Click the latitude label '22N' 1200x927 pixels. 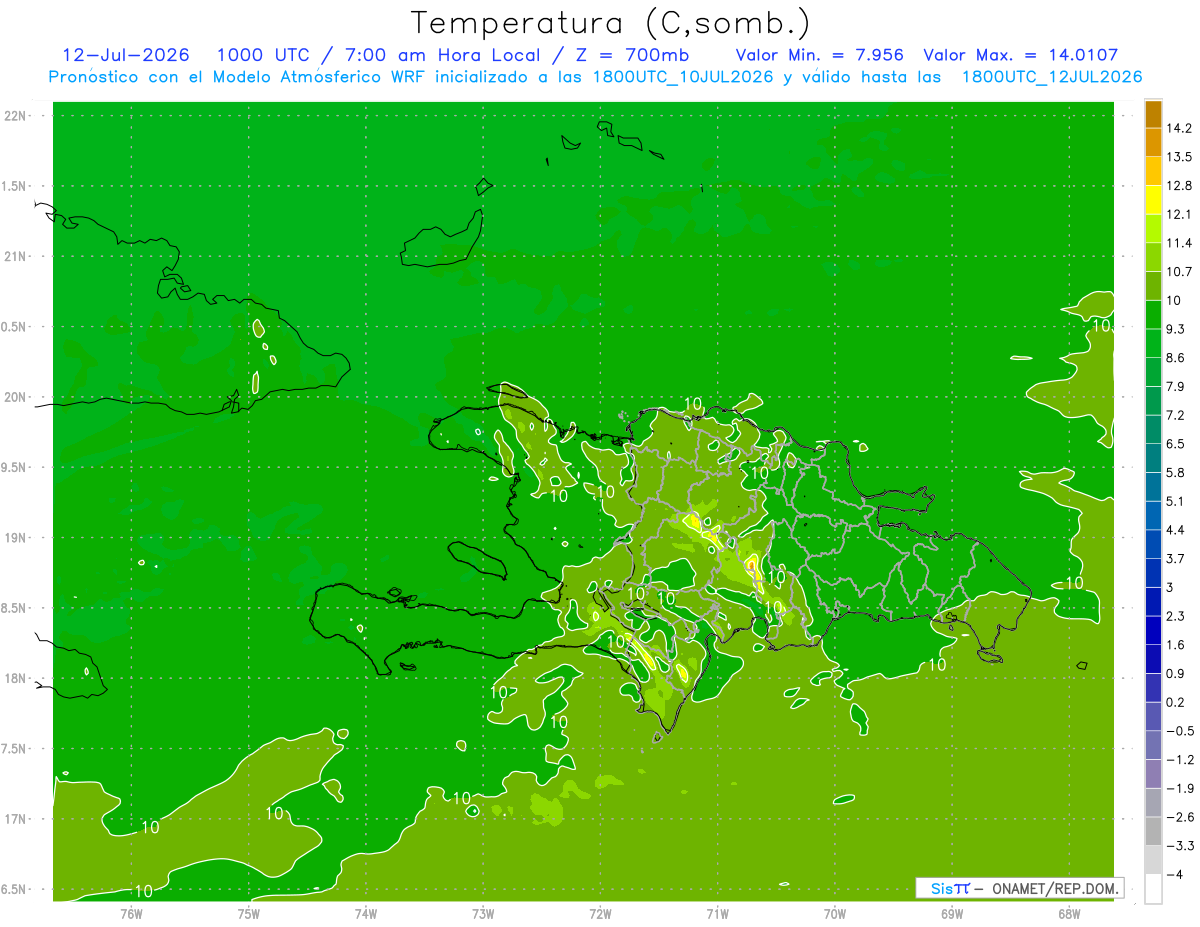16,116
